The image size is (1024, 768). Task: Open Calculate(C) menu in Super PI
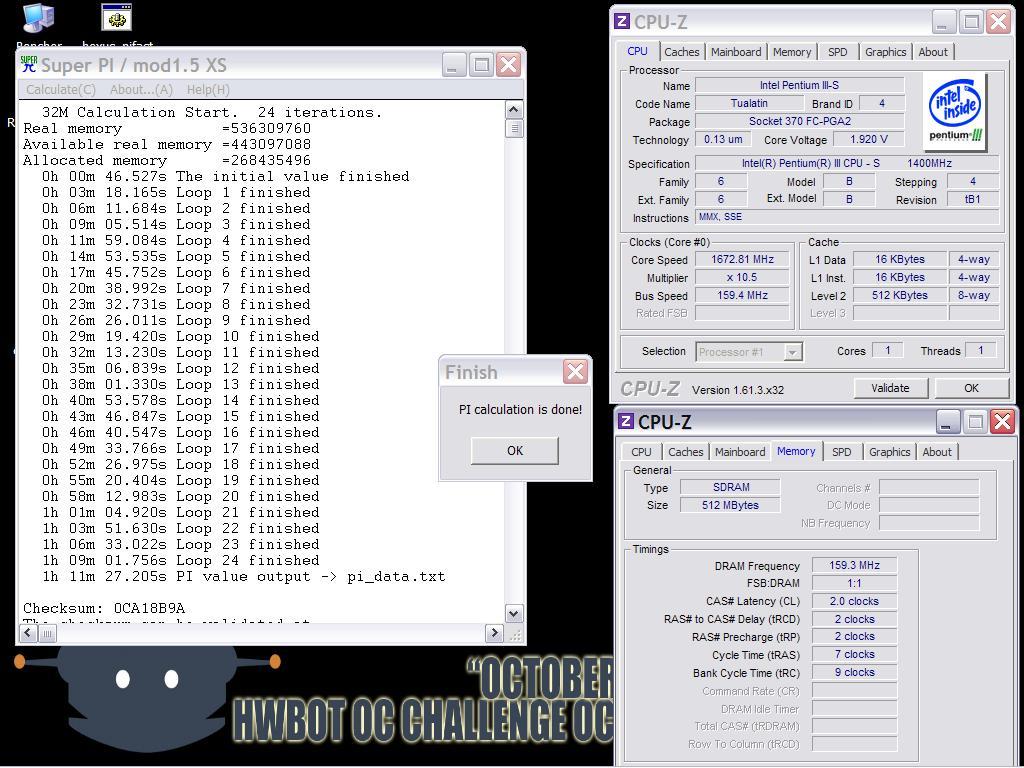pyautogui.click(x=61, y=89)
